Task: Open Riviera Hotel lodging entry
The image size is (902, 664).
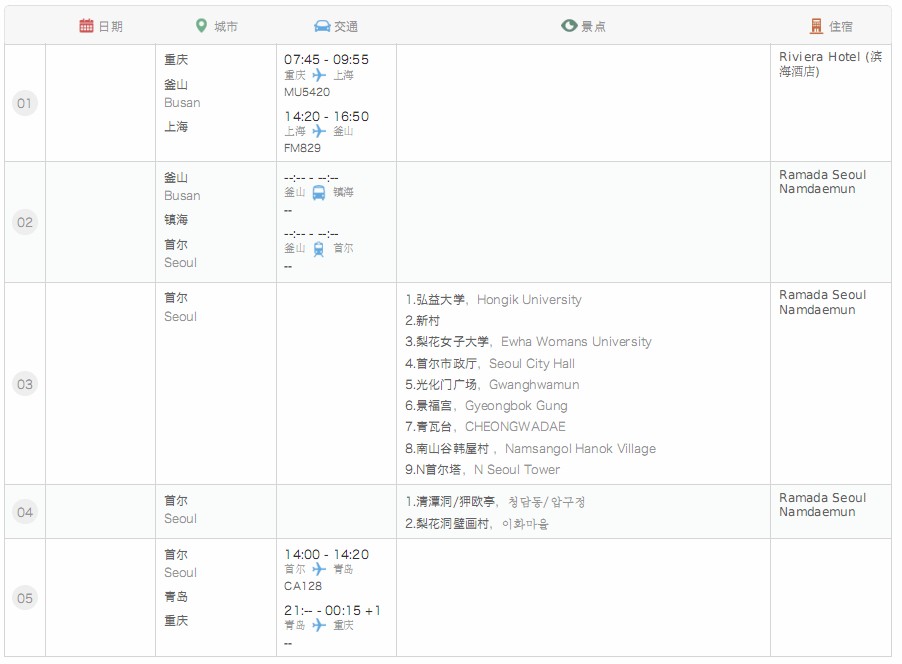Action: point(829,65)
